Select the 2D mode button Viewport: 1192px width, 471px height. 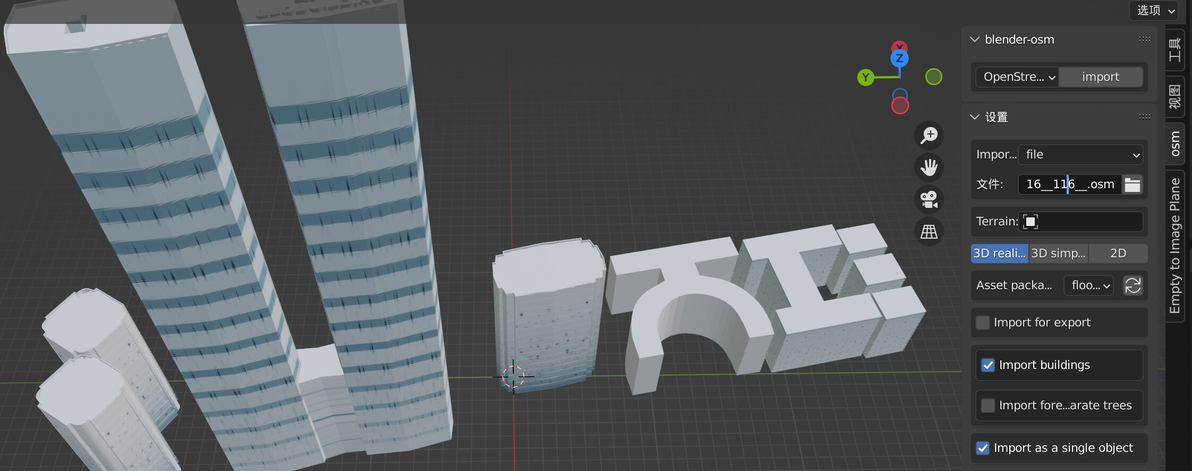(x=1118, y=254)
